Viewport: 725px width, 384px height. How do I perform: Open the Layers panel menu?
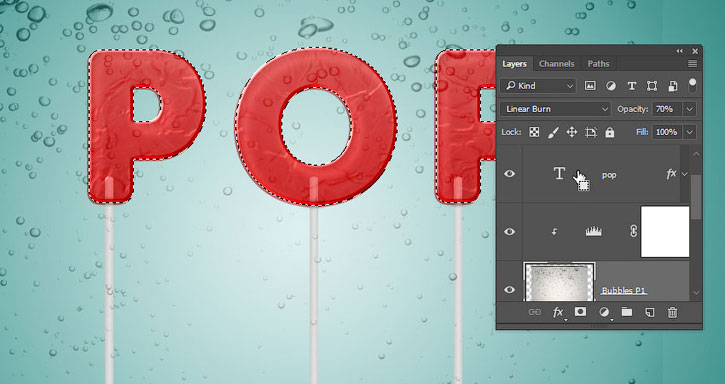[x=692, y=63]
